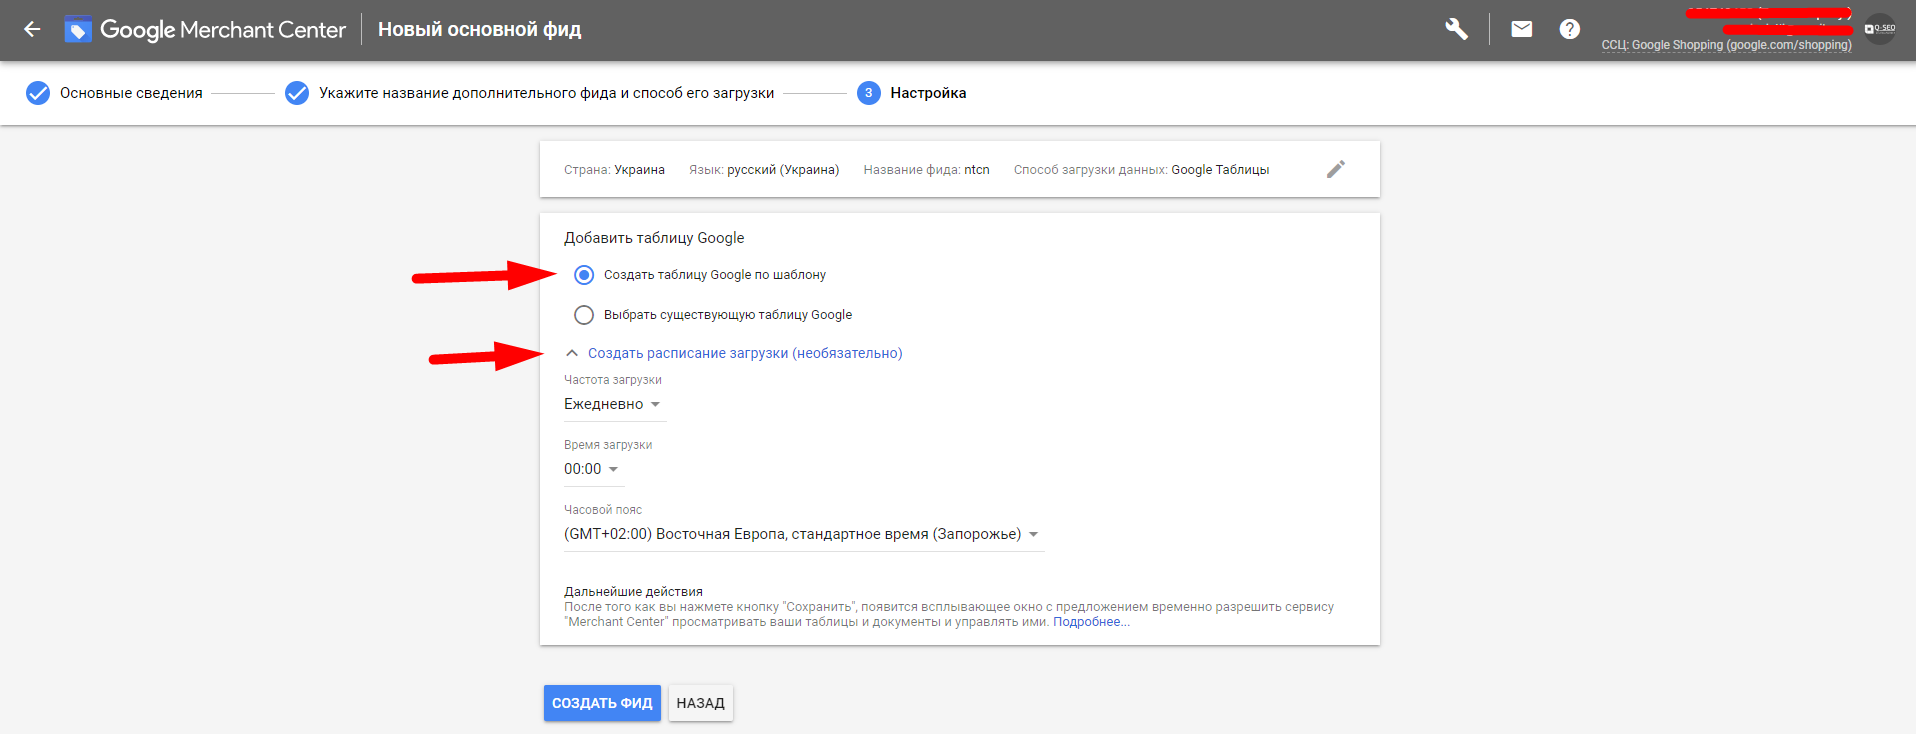Screen dimensions: 1916x734
Task: Open the wrench tools menu
Action: pos(1456,29)
